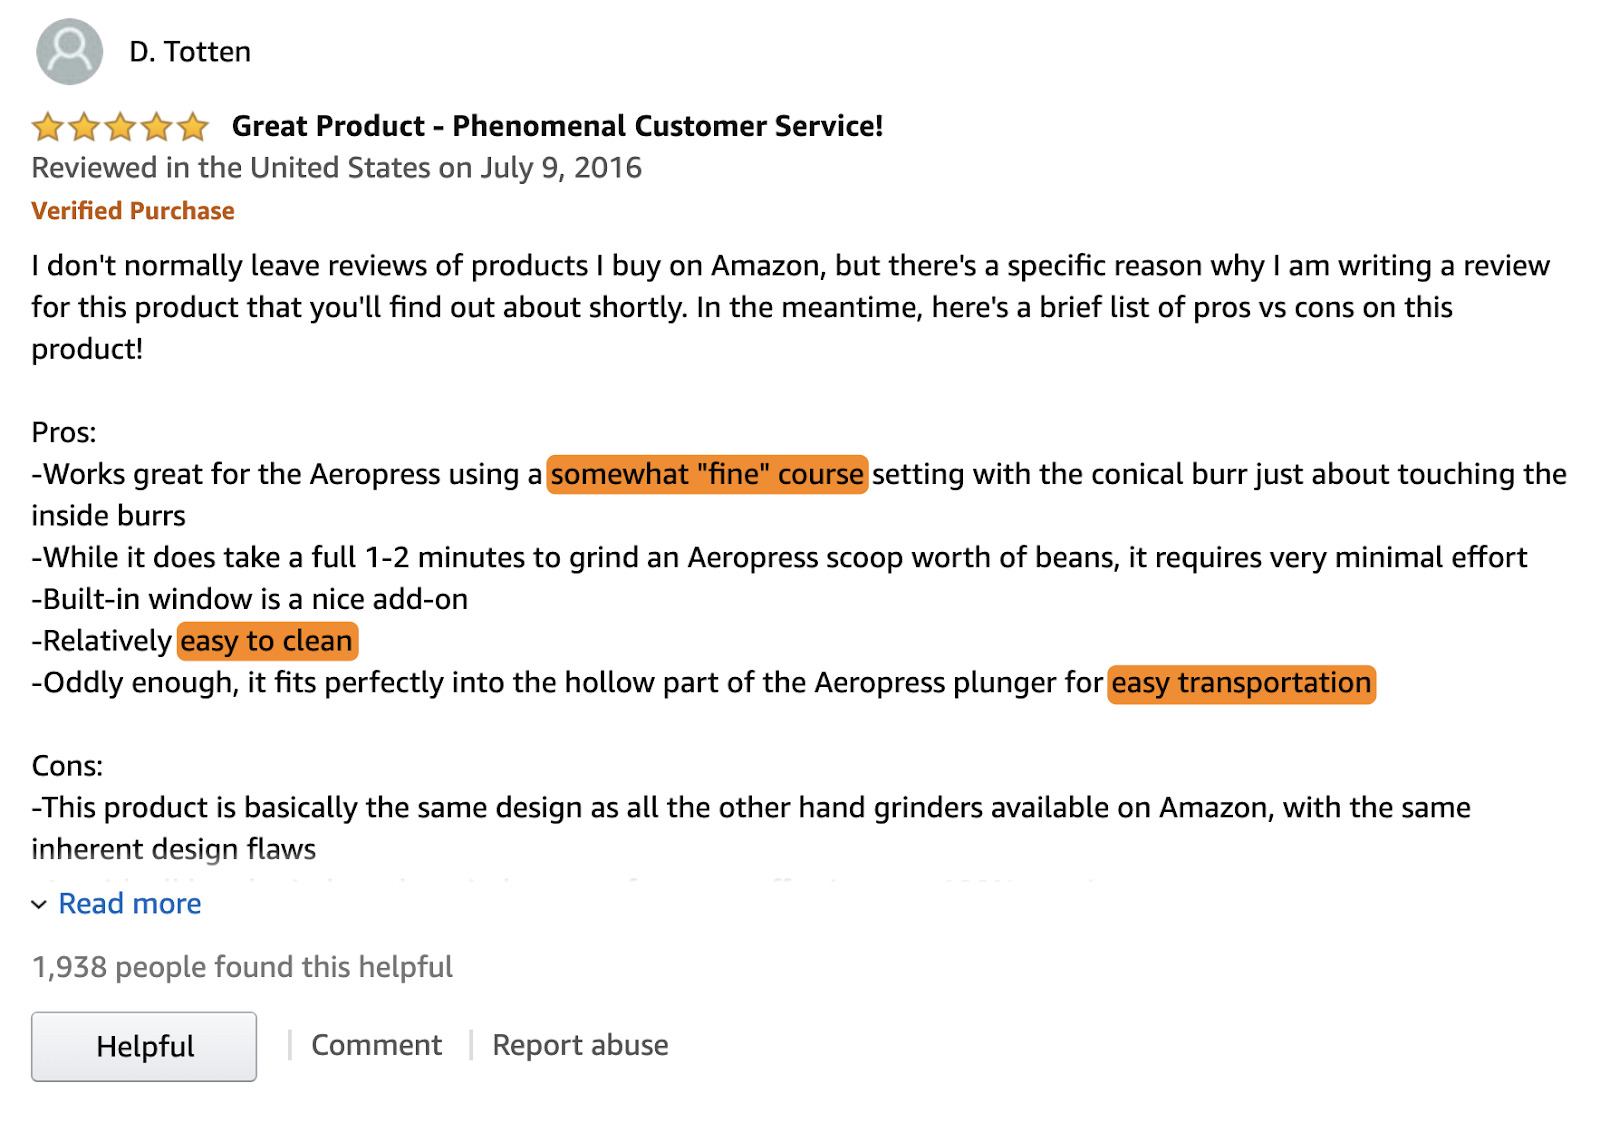The height and width of the screenshot is (1122, 1600).
Task: Collapse the review using the downward arrow
Action: pos(40,905)
